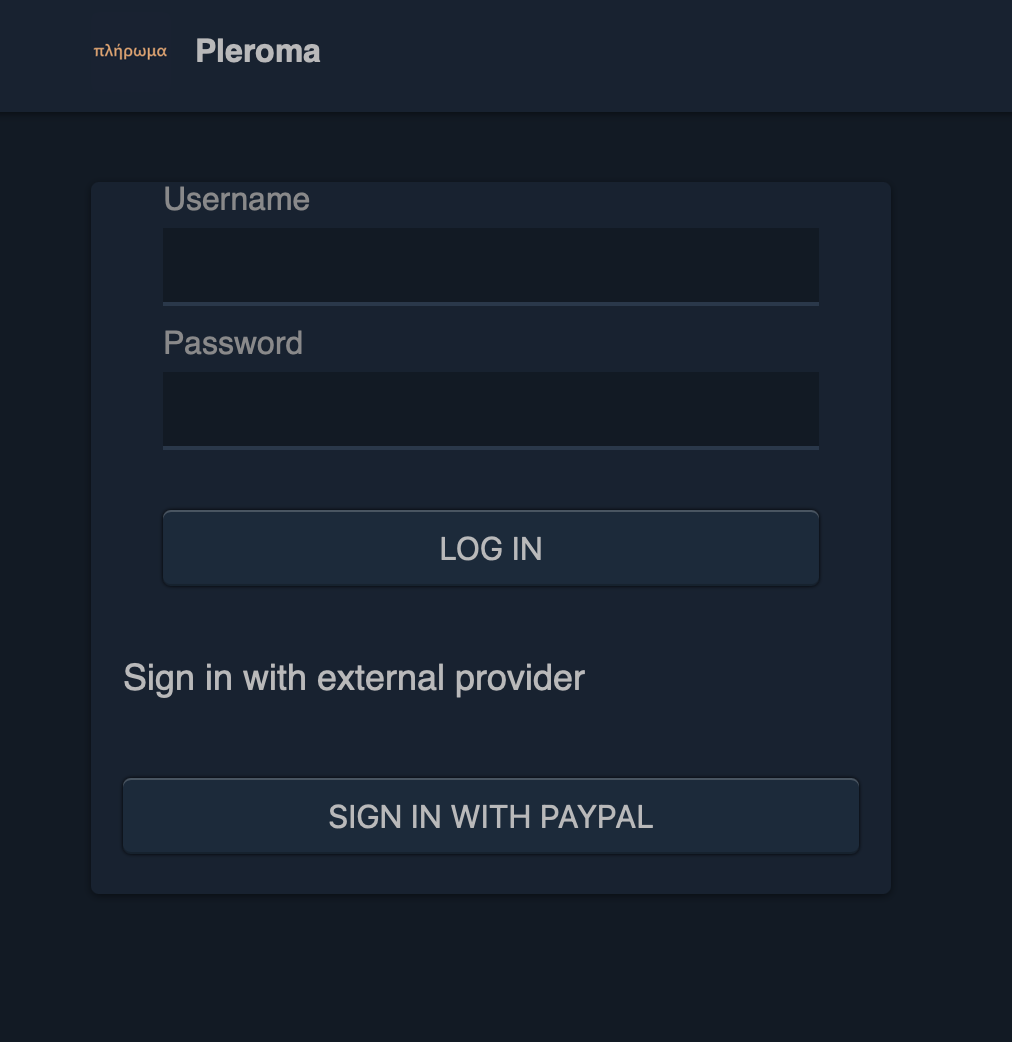Screen dimensions: 1012x1042
Task: Click the Pleroma site title text
Action: pos(258,51)
